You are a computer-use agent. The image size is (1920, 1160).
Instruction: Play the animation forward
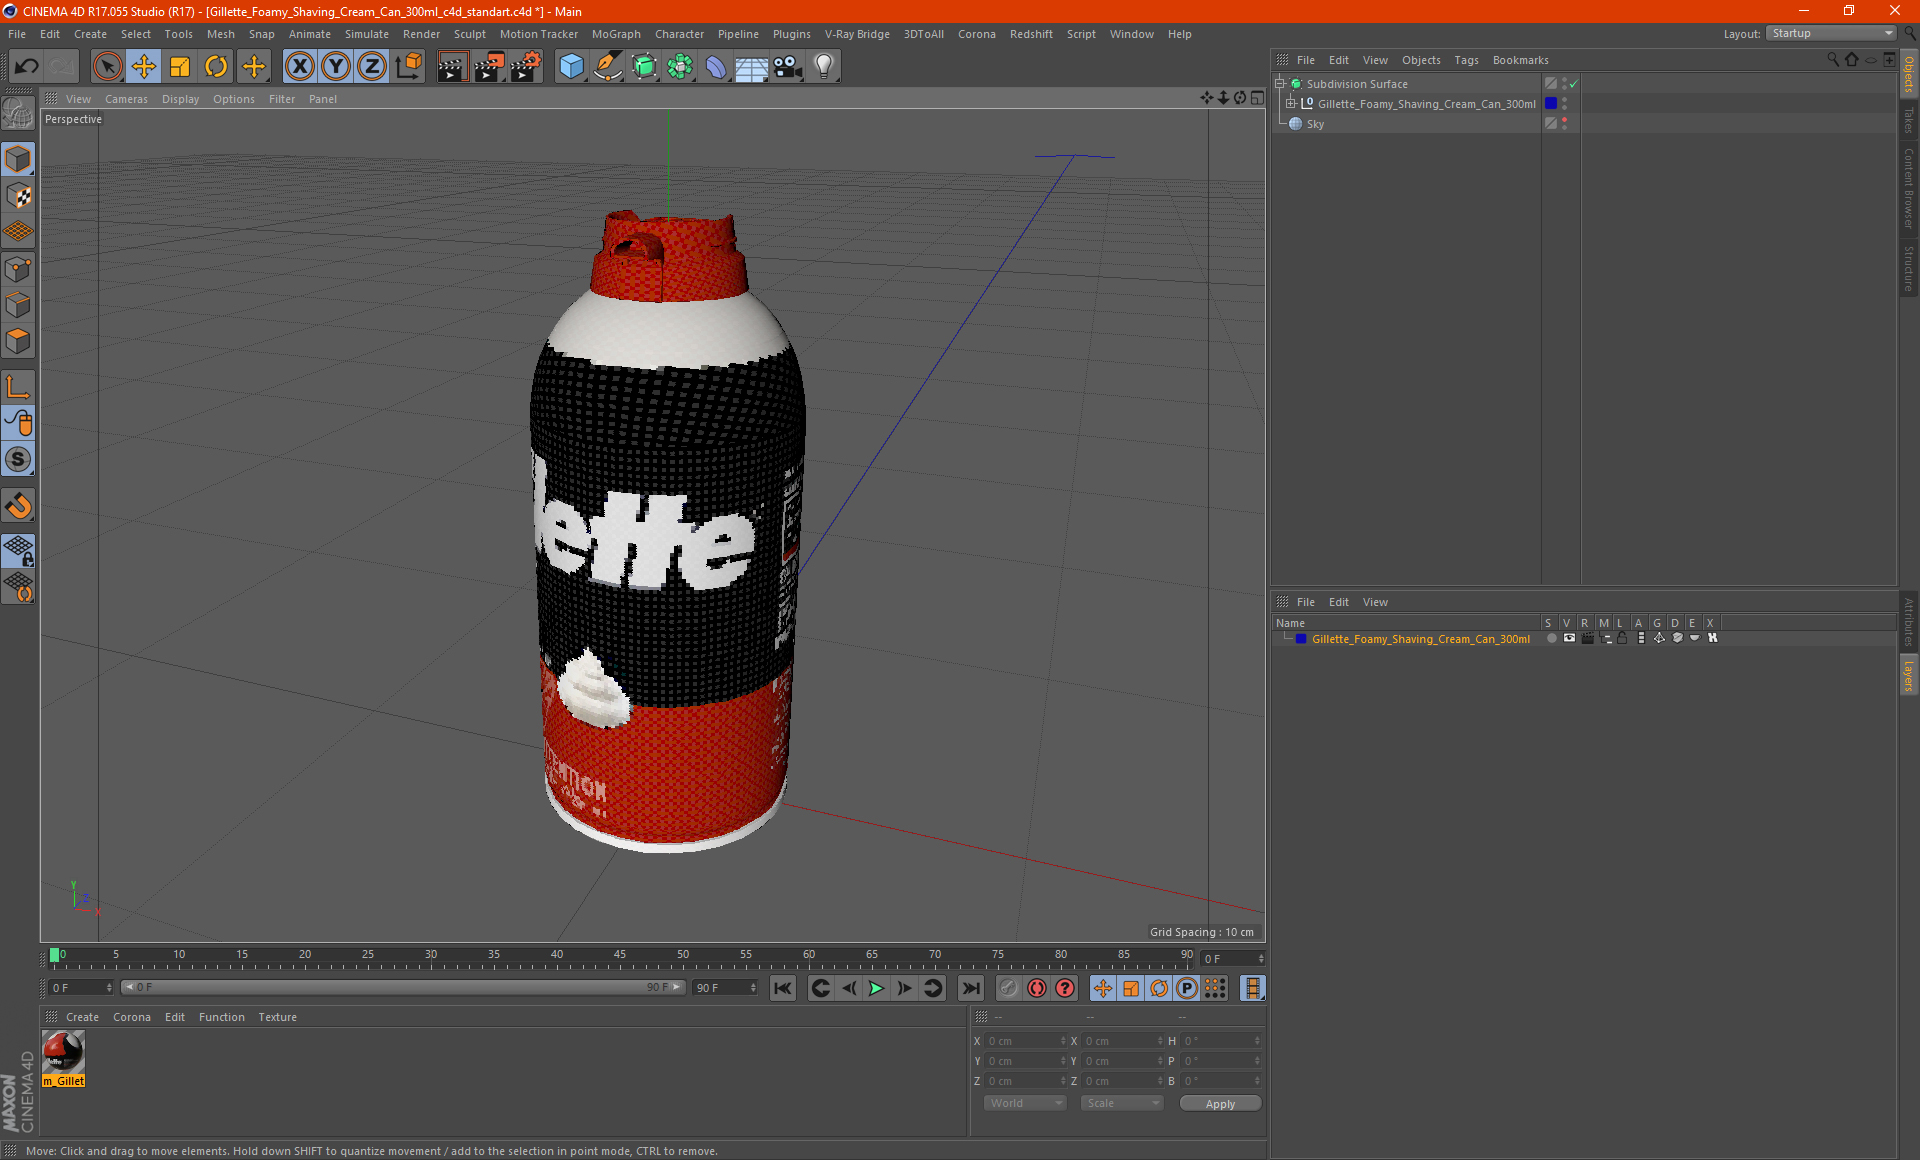pyautogui.click(x=876, y=988)
